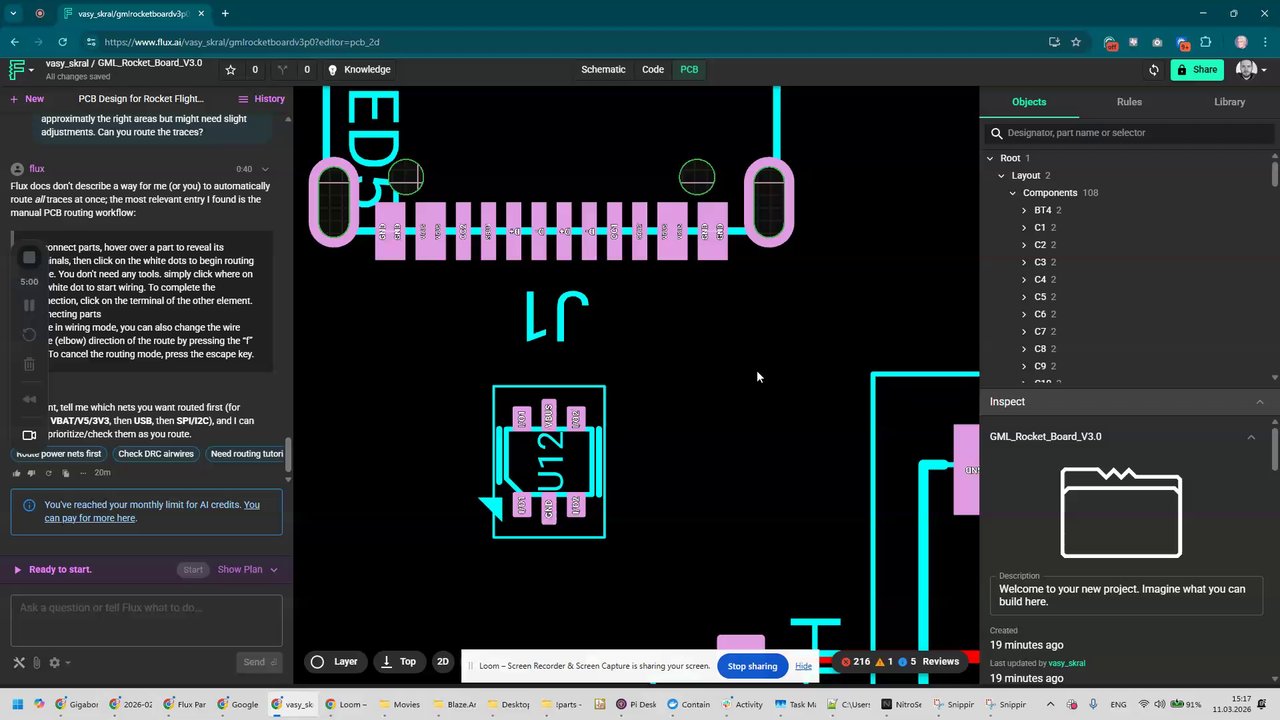Switch to the Schematic view
Image resolution: width=1280 pixels, height=720 pixels.
(603, 70)
